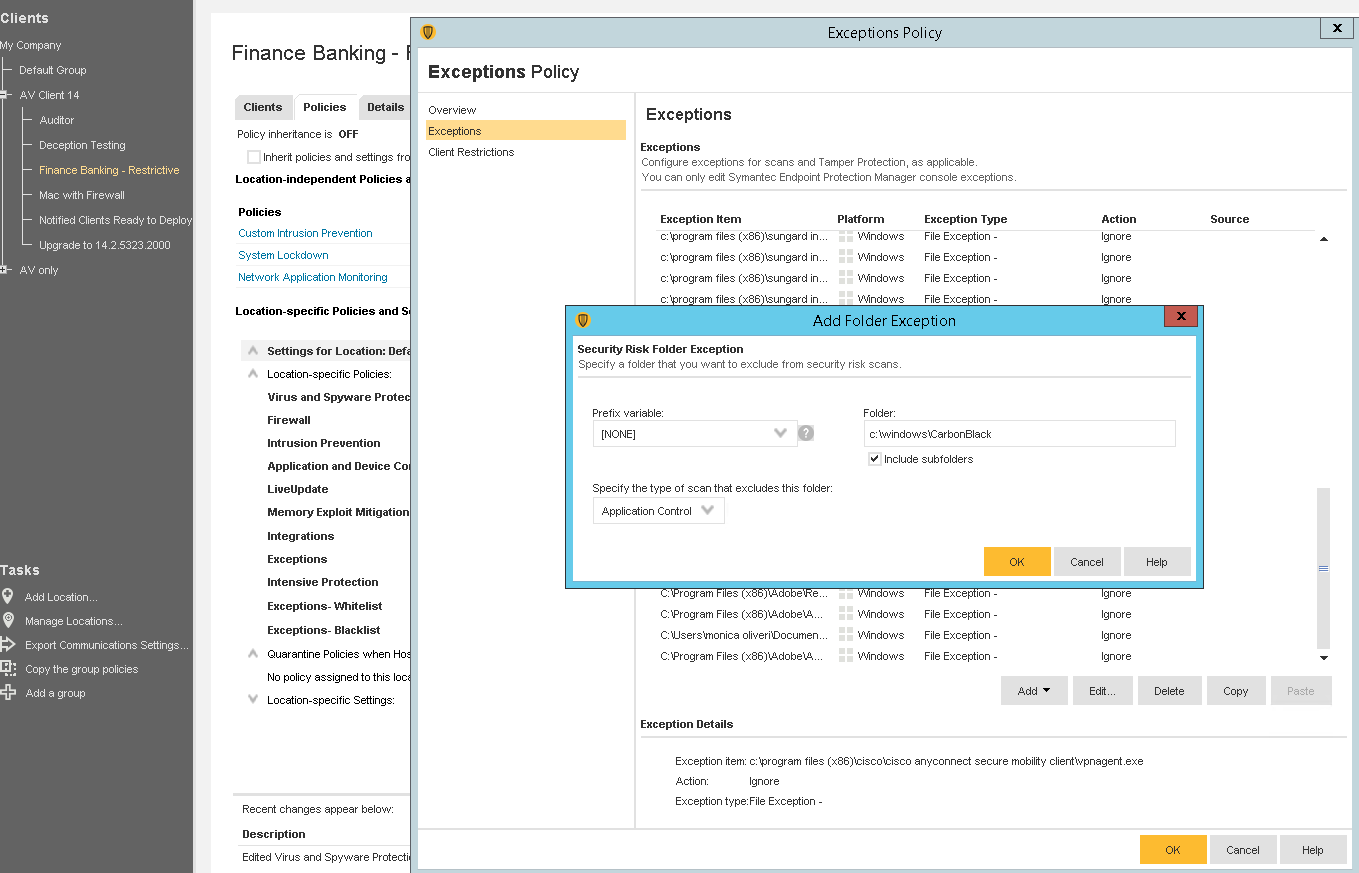
Task: Click the Exceptions- Whitelist policy row
Action: pos(325,606)
